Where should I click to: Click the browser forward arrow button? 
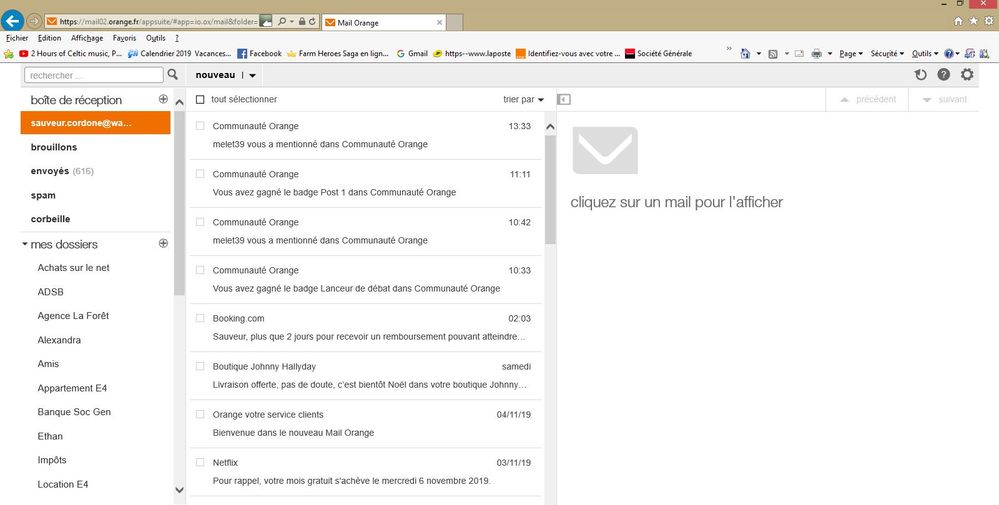[34, 21]
